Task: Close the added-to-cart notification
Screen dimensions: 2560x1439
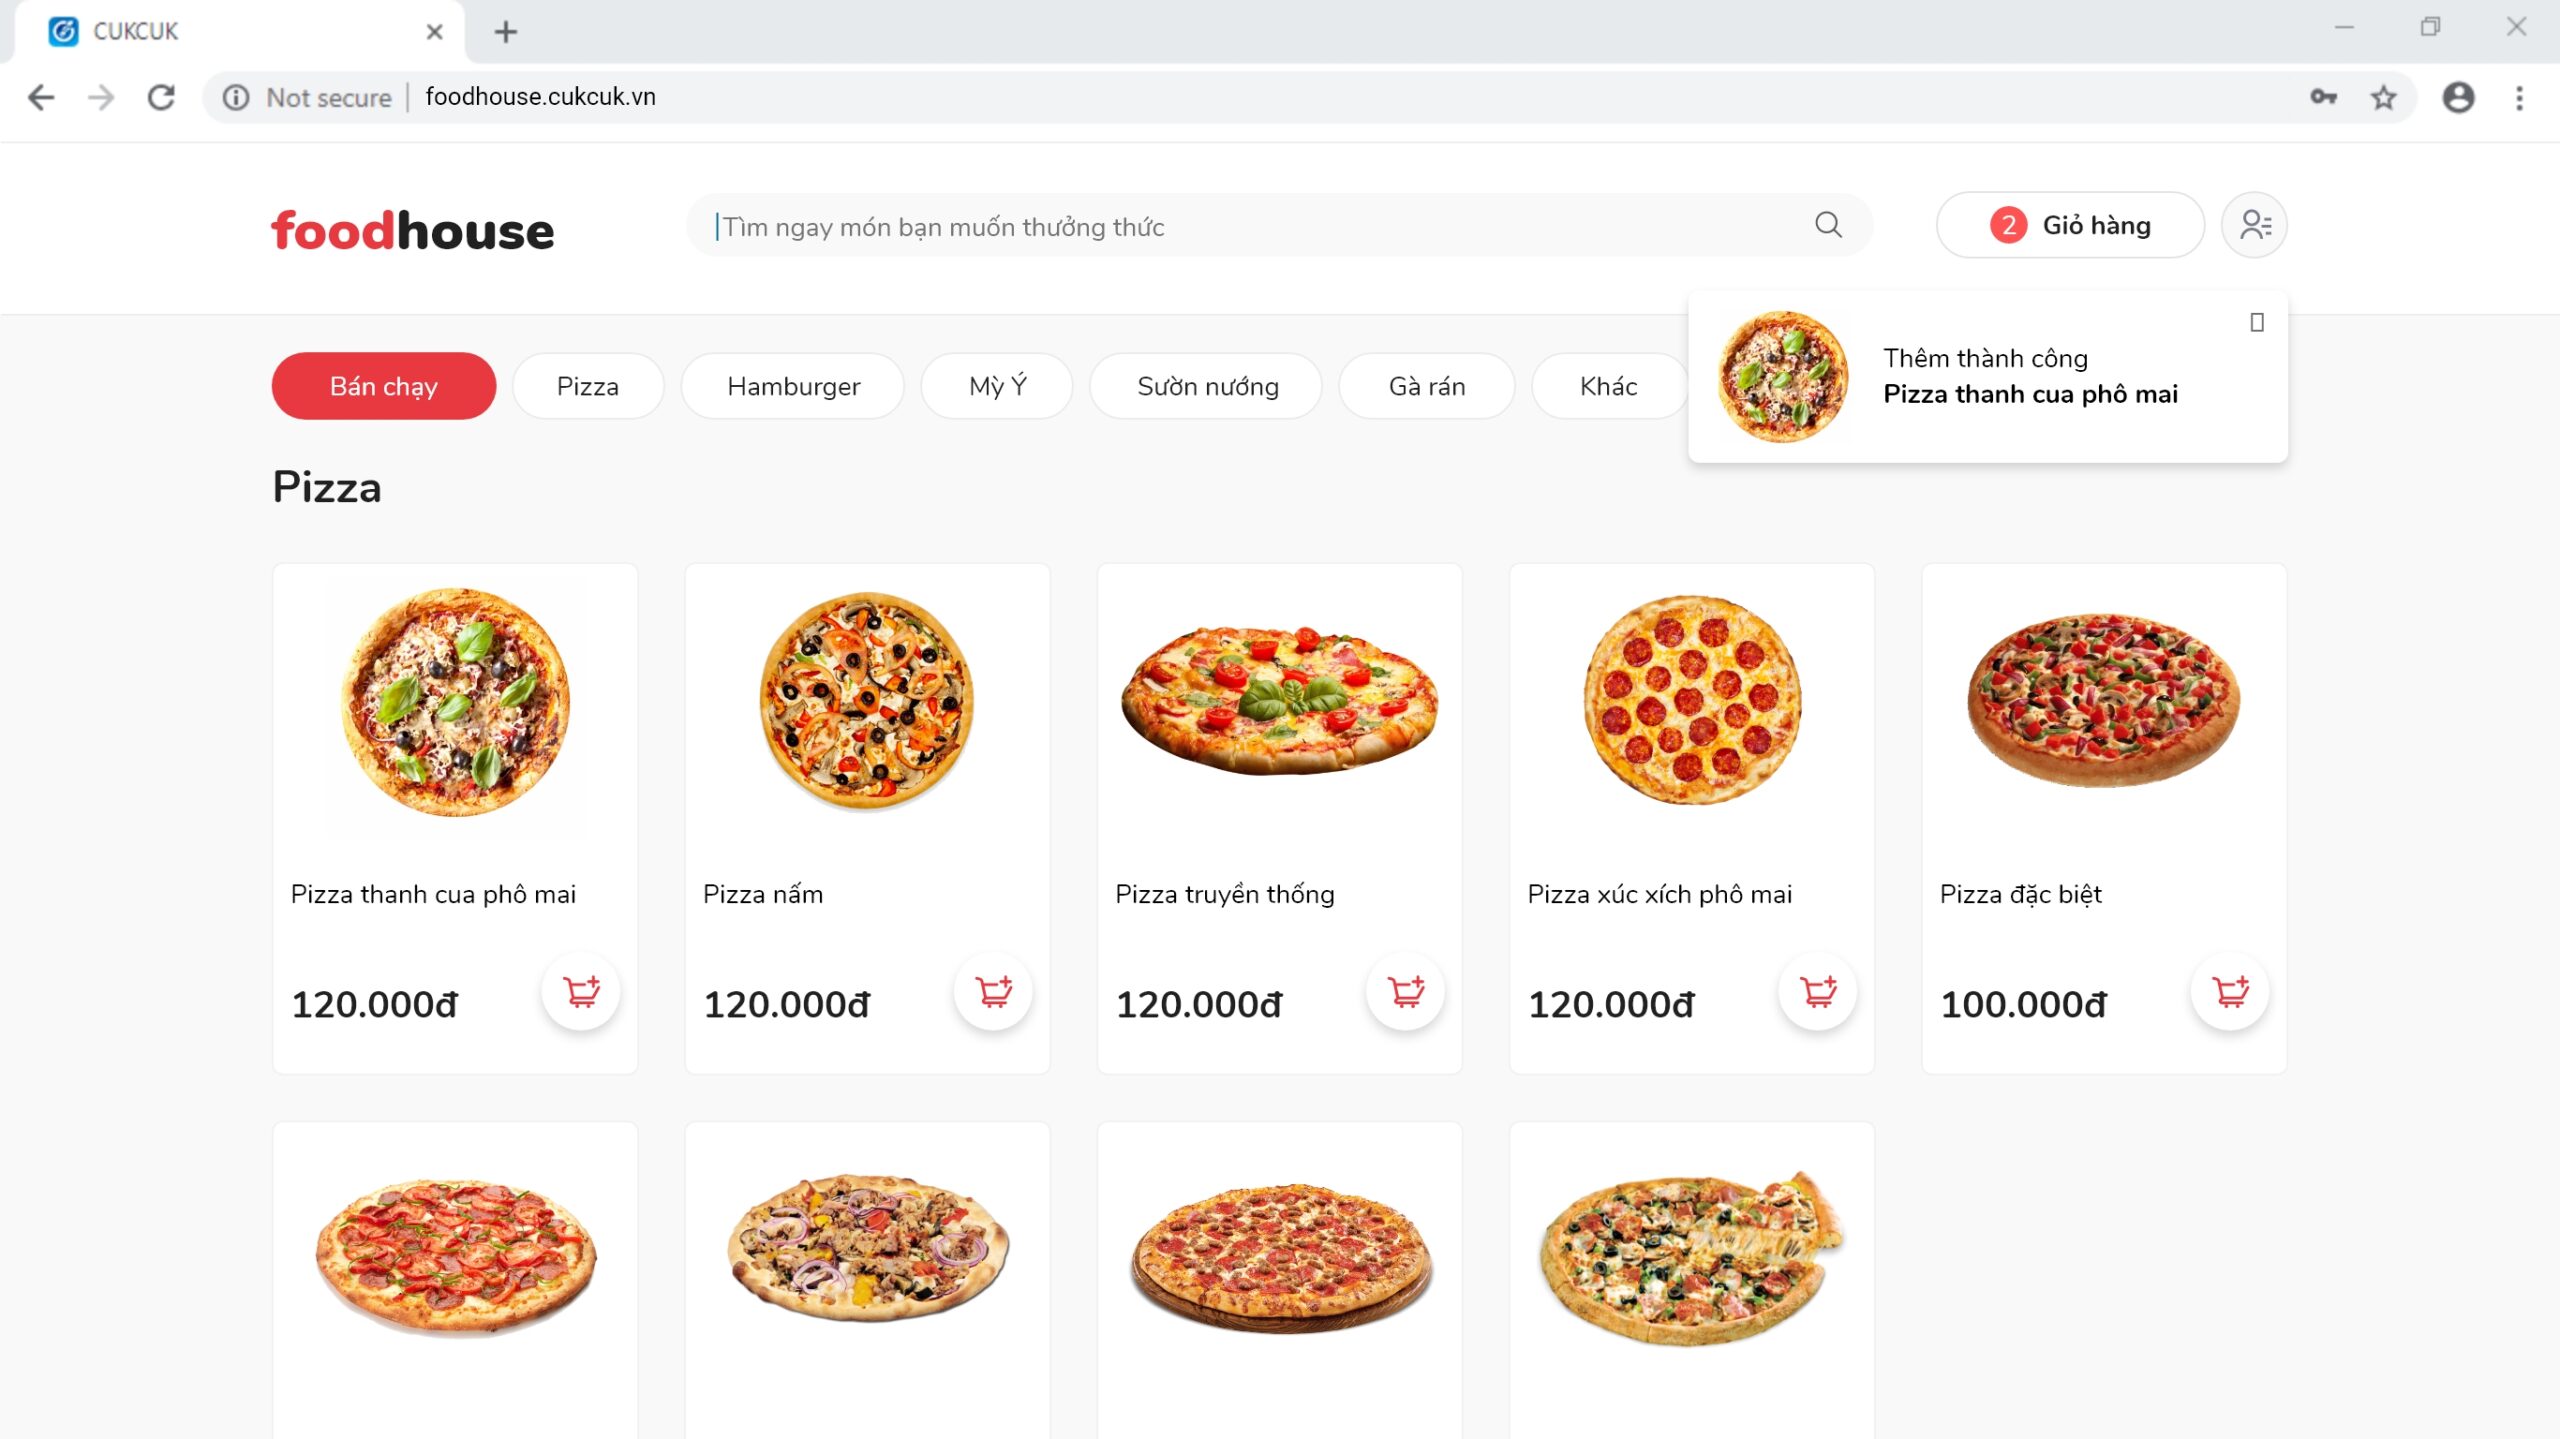Action: (2257, 322)
